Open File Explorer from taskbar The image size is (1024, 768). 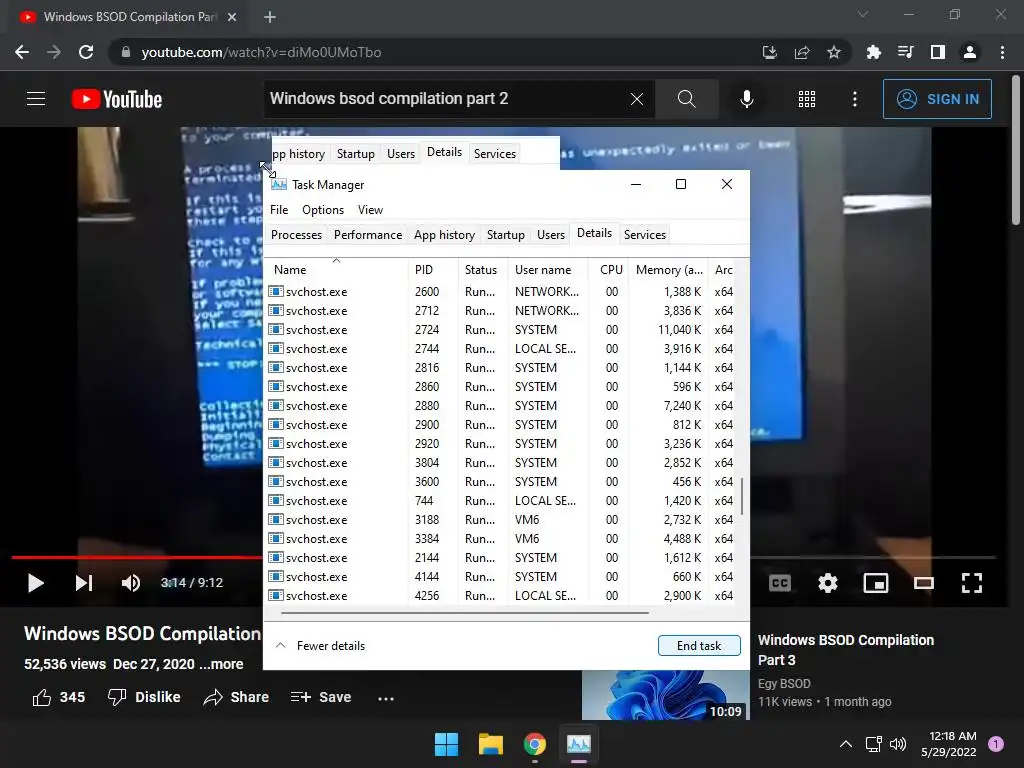pyautogui.click(x=490, y=744)
